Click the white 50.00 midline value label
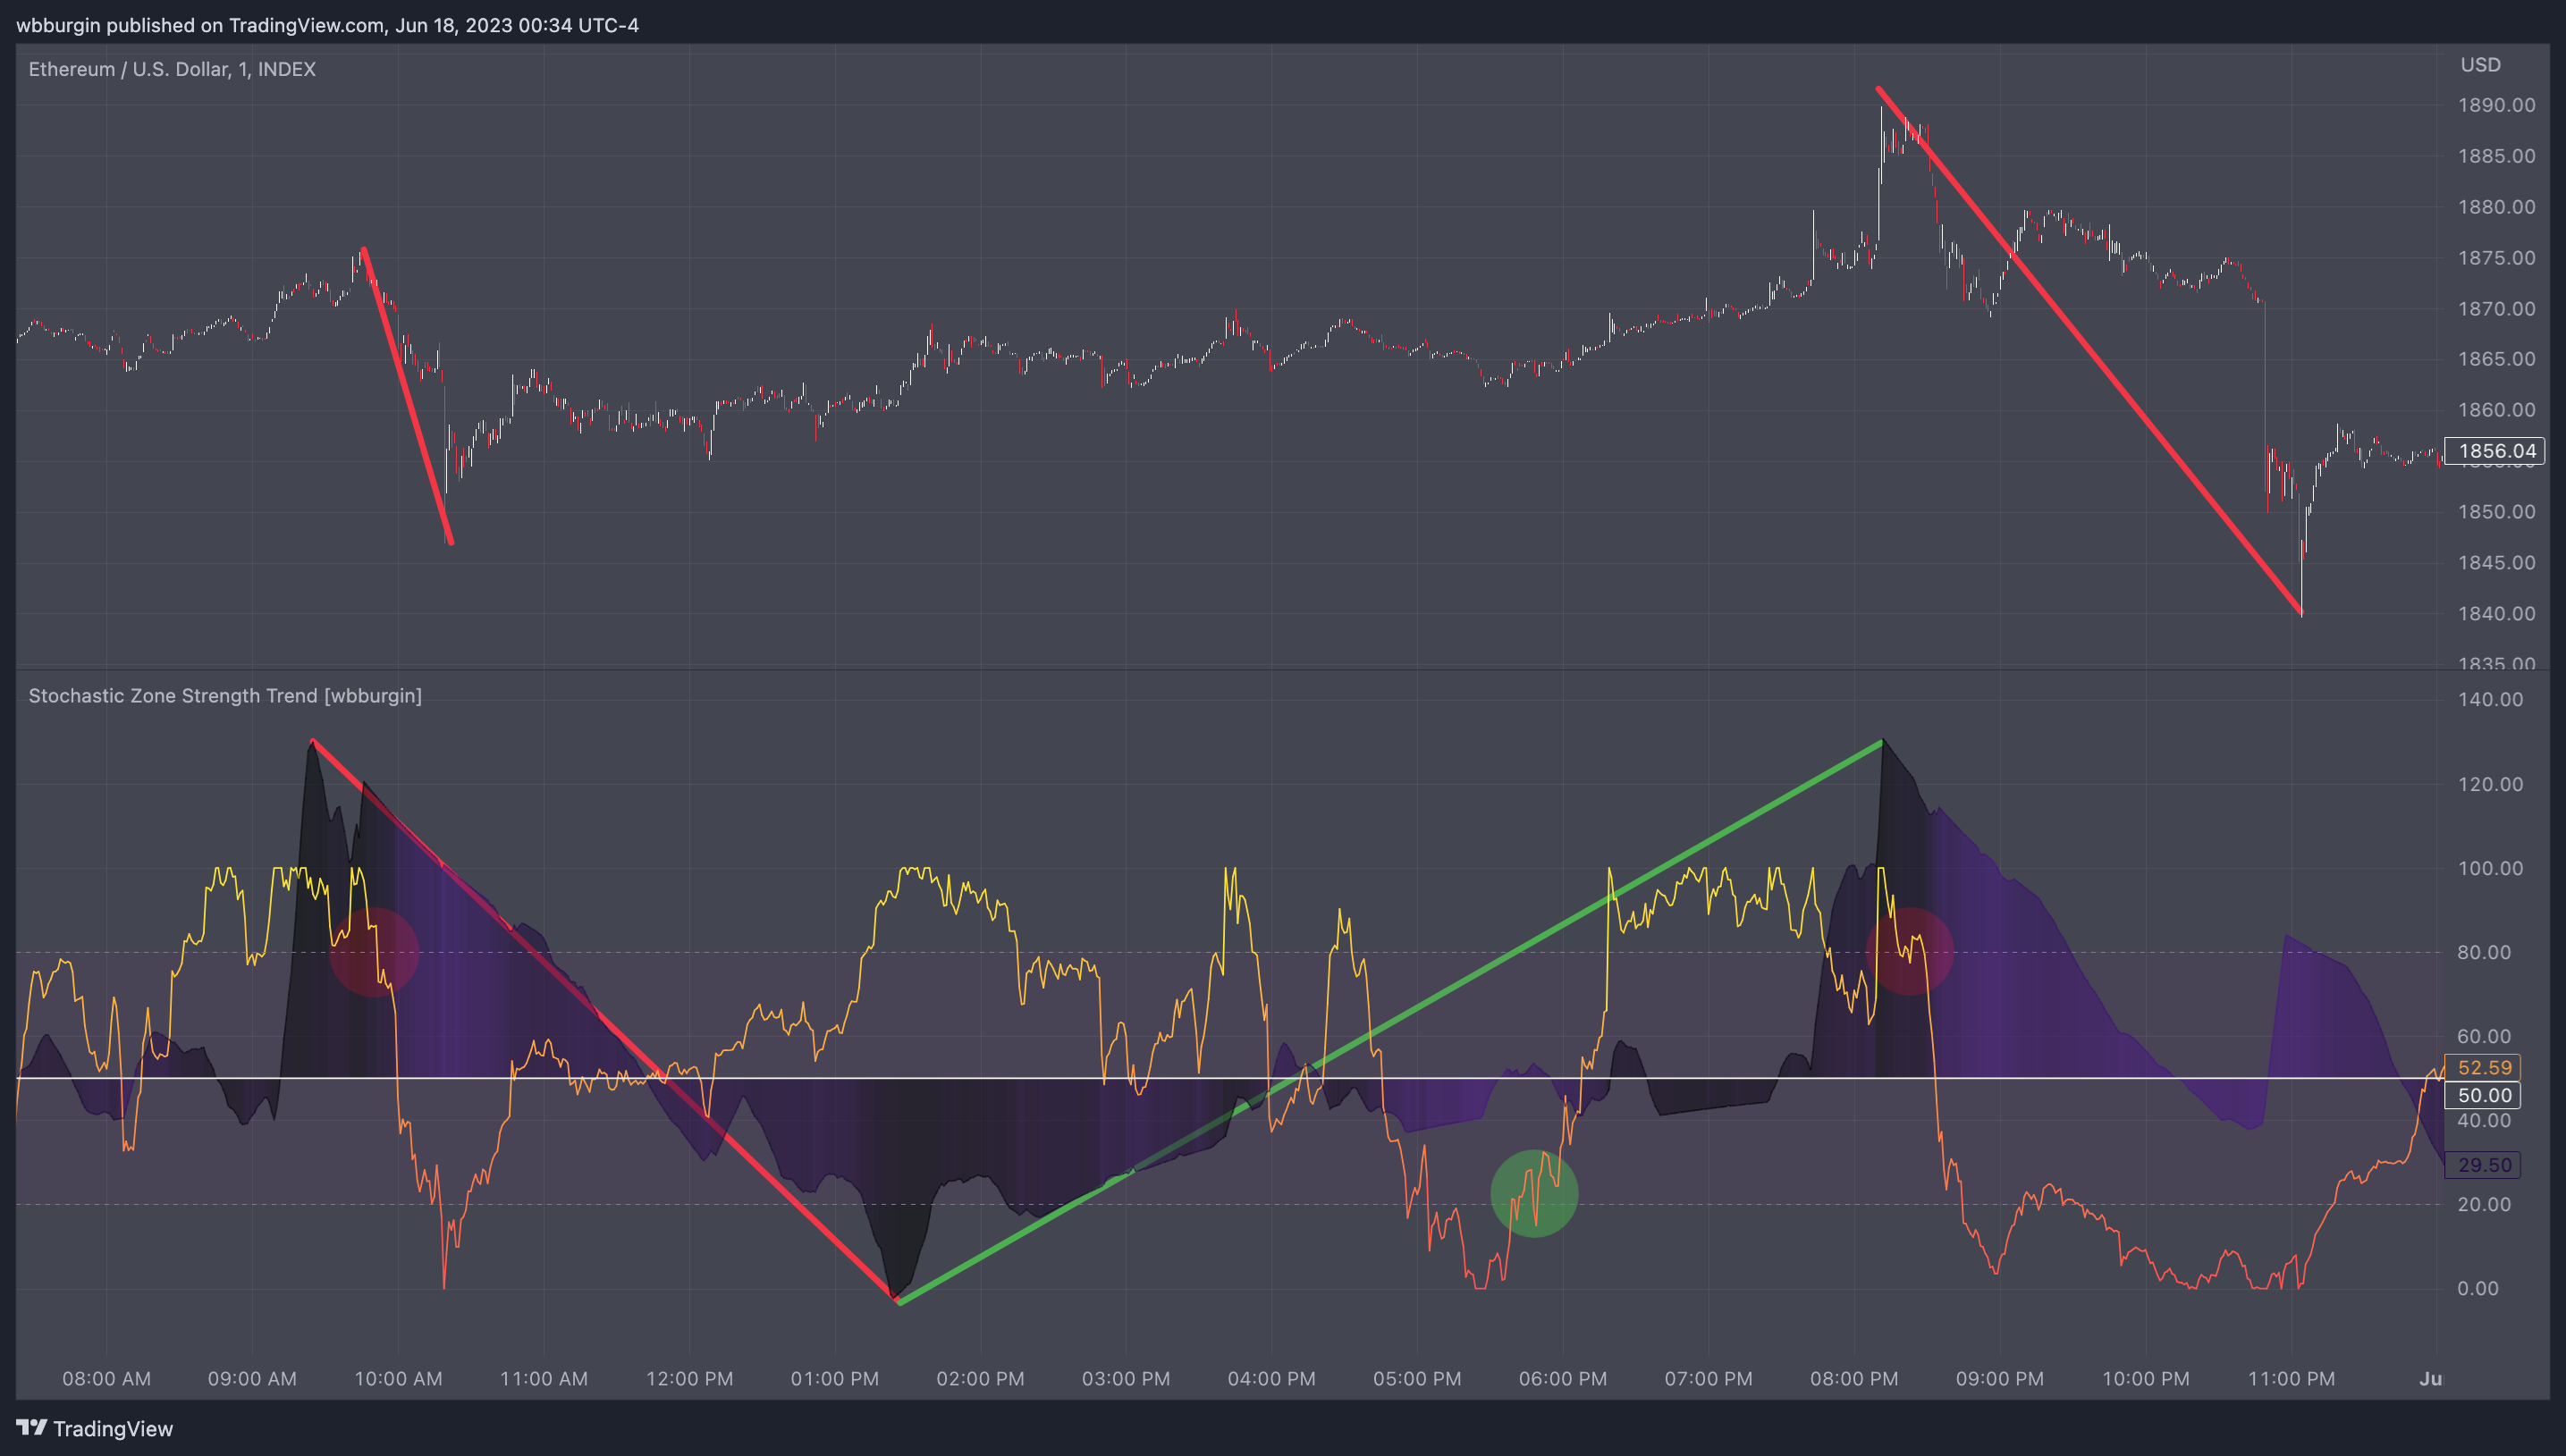 click(2483, 1095)
